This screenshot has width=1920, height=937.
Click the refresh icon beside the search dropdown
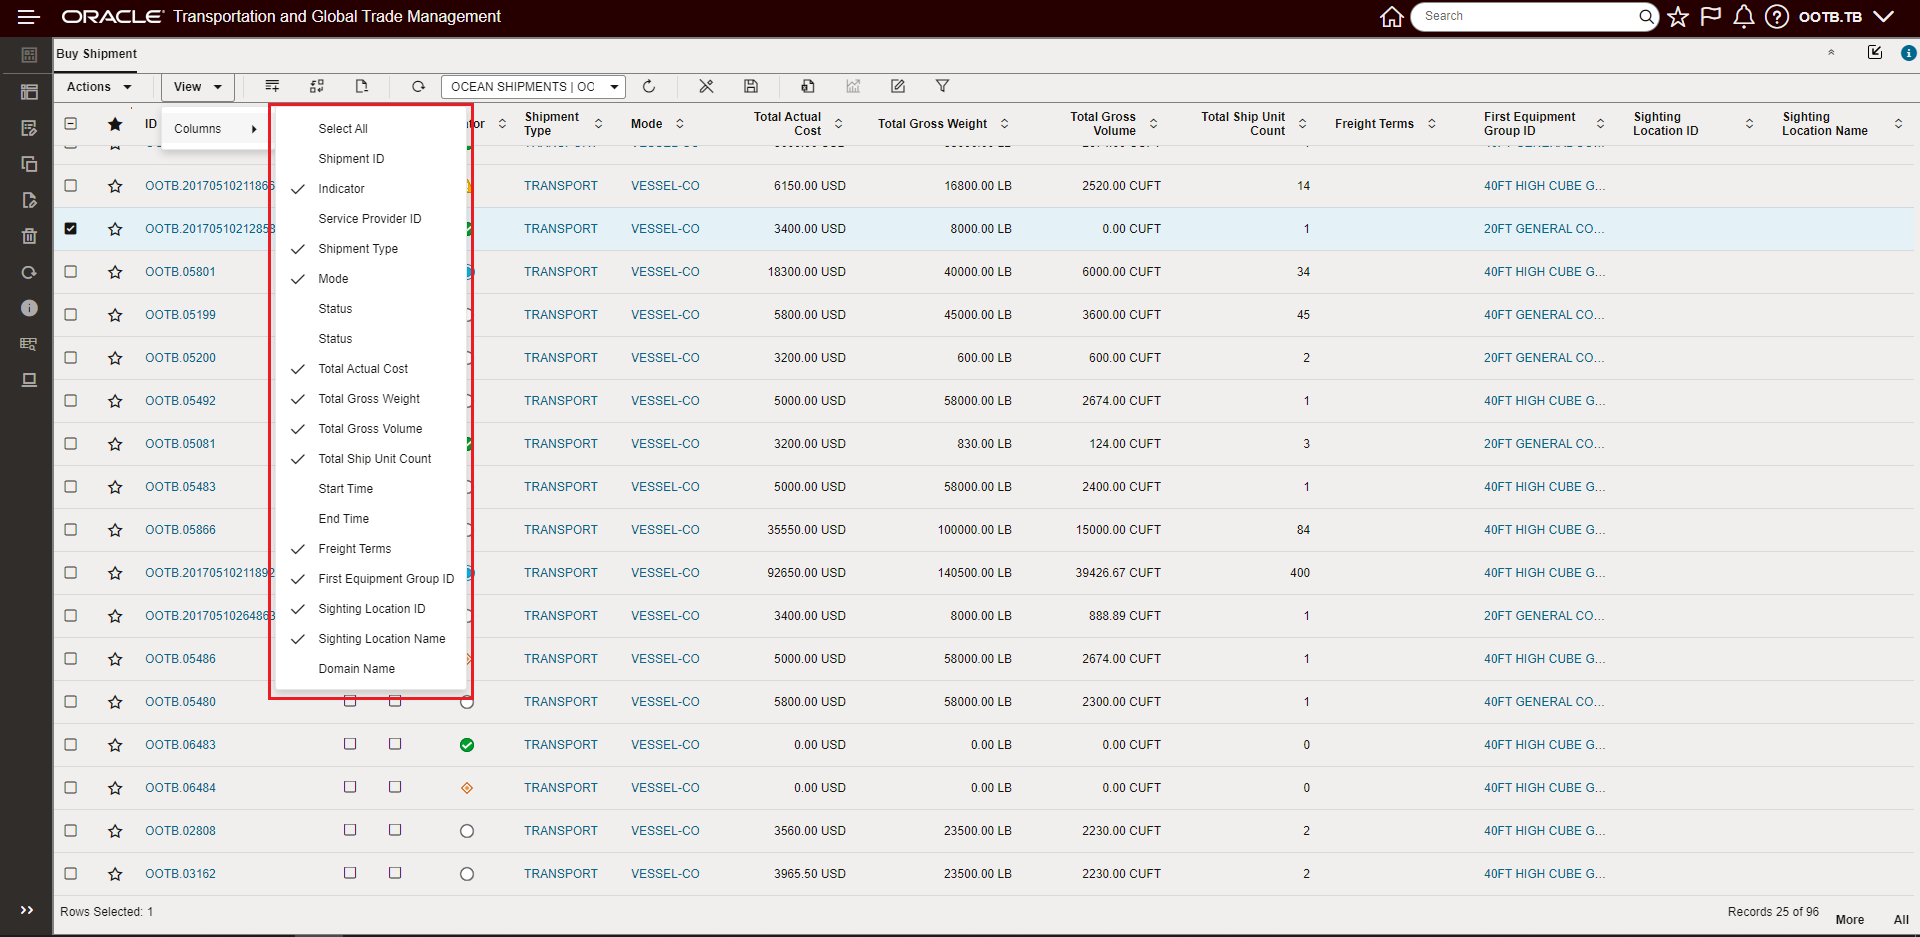point(650,87)
